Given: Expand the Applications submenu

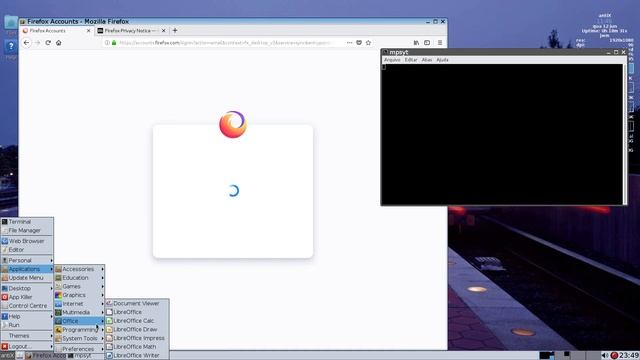Looking at the screenshot, I should tap(27, 269).
